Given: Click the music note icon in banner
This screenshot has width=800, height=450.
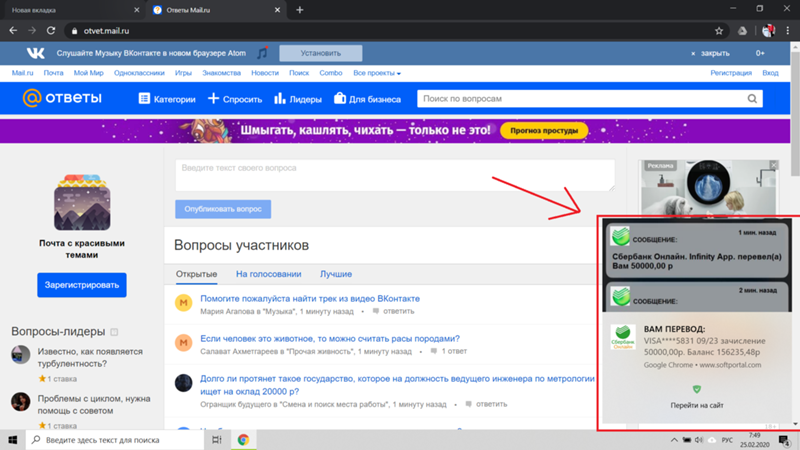Looking at the screenshot, I should 262,53.
